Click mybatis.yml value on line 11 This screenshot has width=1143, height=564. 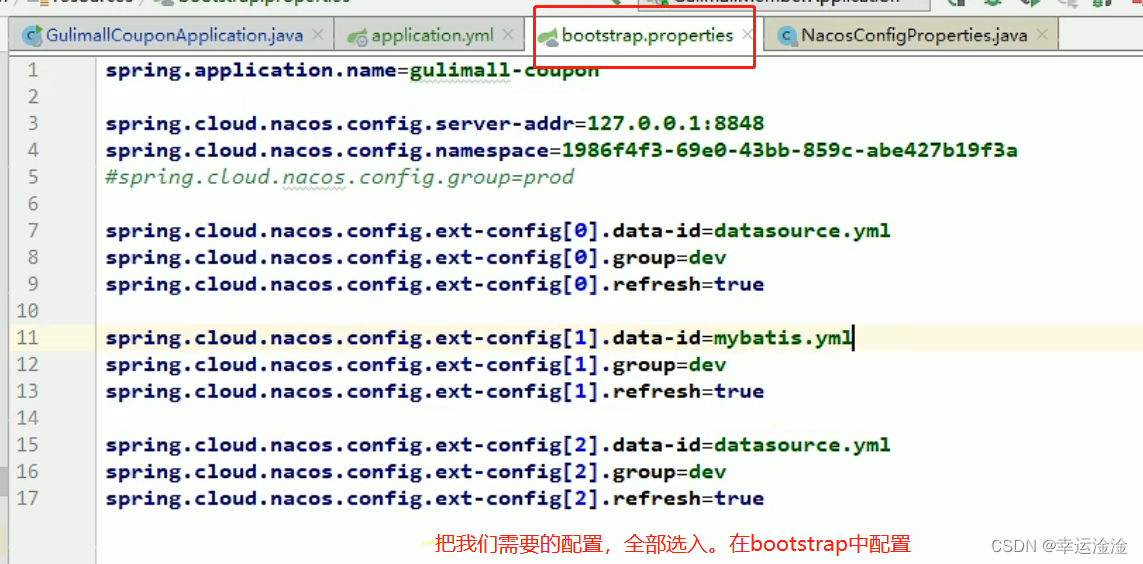pyautogui.click(x=782, y=338)
